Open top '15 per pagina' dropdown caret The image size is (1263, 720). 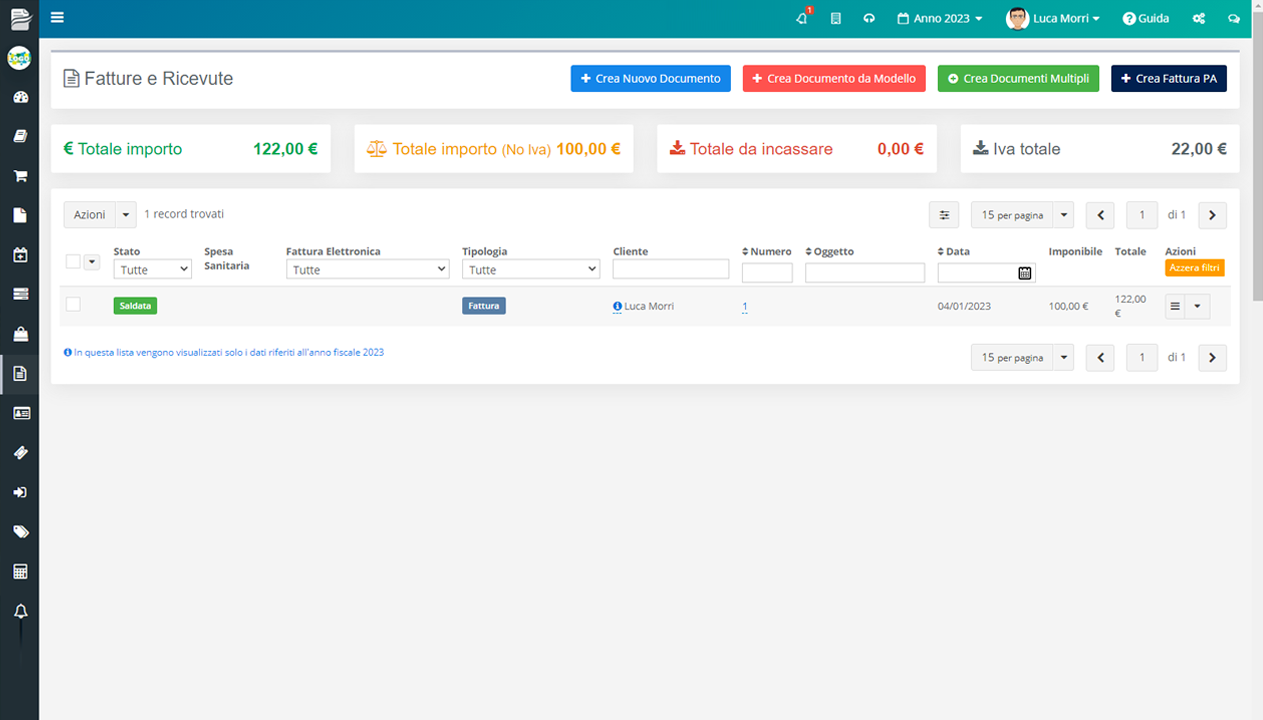[x=1063, y=215]
